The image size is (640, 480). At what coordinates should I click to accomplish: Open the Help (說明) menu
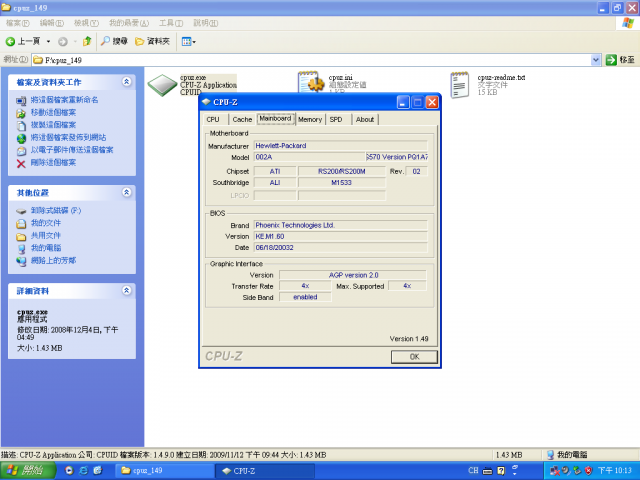pyautogui.click(x=205, y=23)
